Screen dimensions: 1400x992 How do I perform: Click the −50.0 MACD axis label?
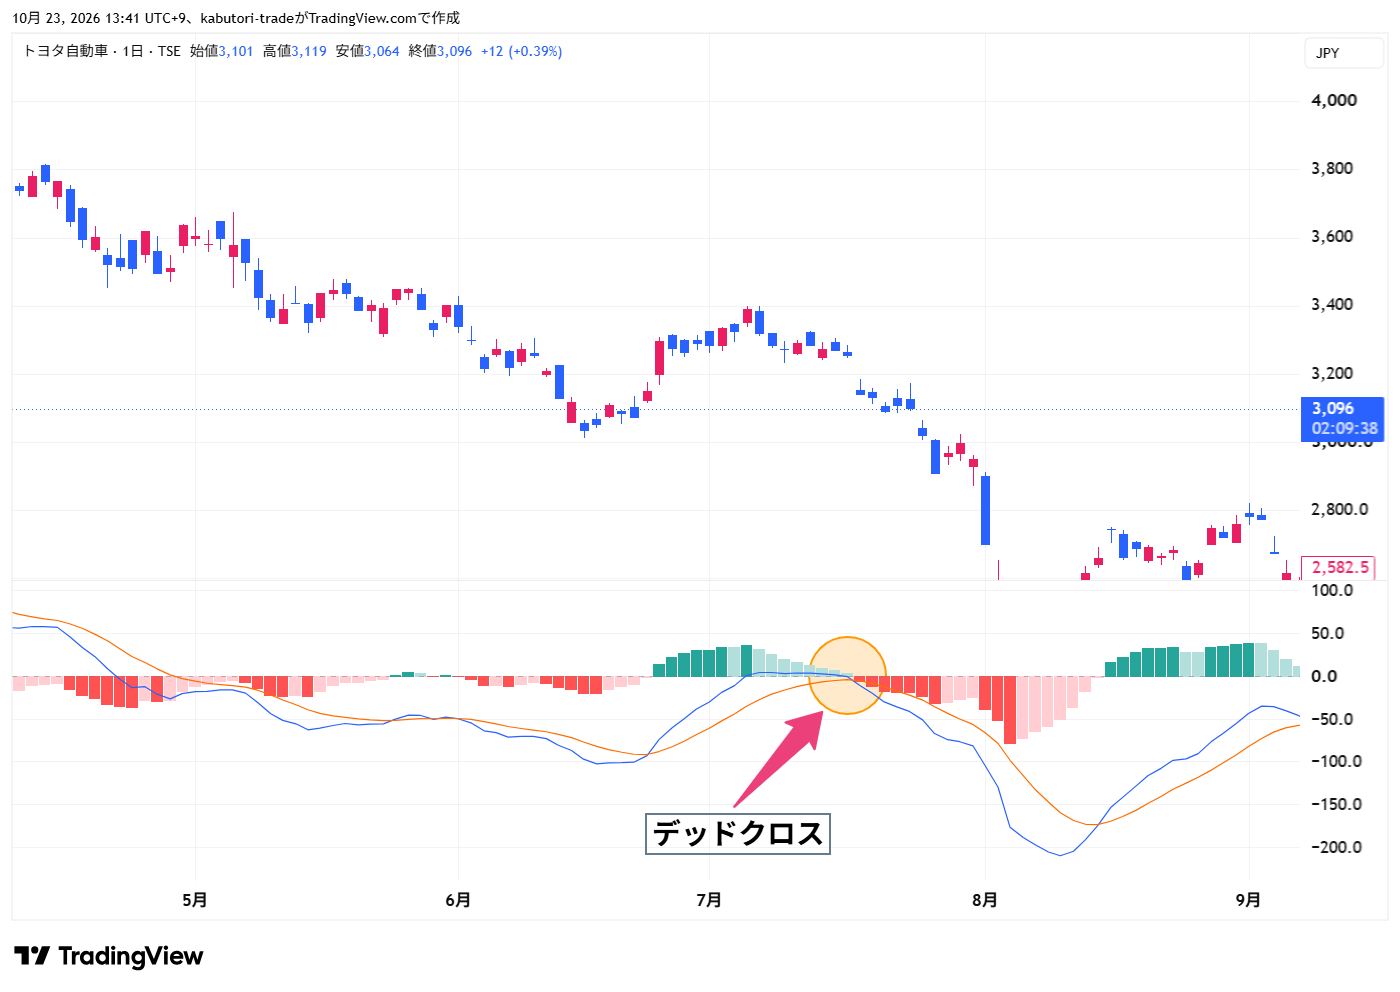(x=1333, y=719)
